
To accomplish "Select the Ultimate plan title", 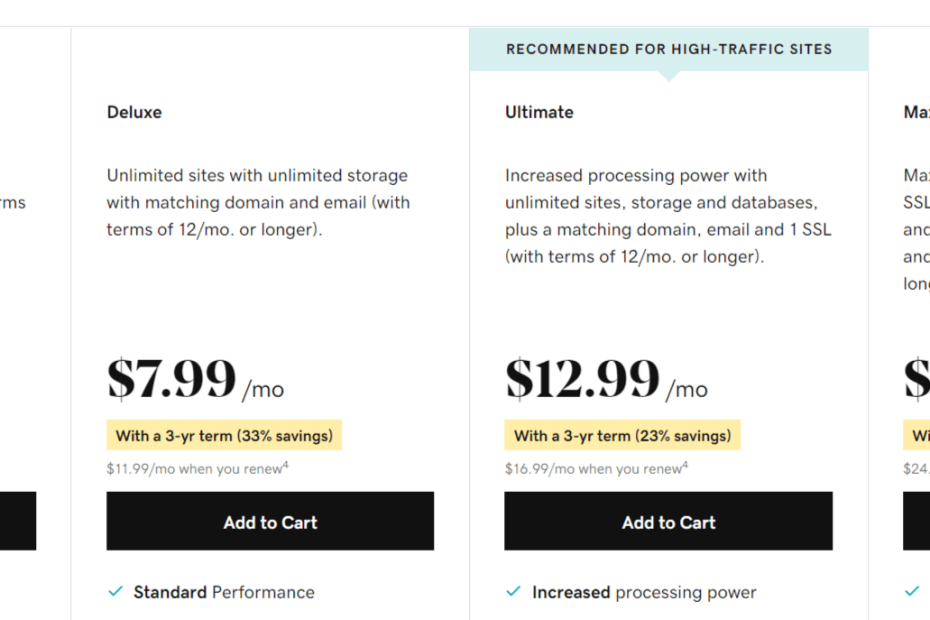I will click(539, 112).
